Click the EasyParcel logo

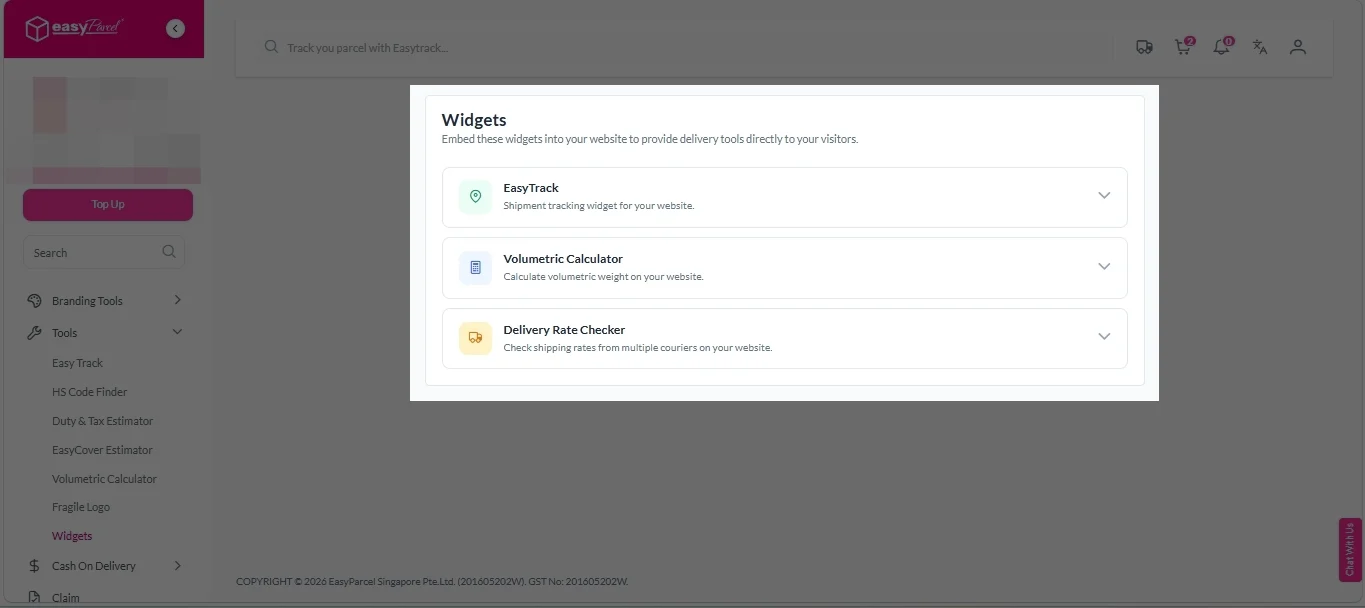73,29
